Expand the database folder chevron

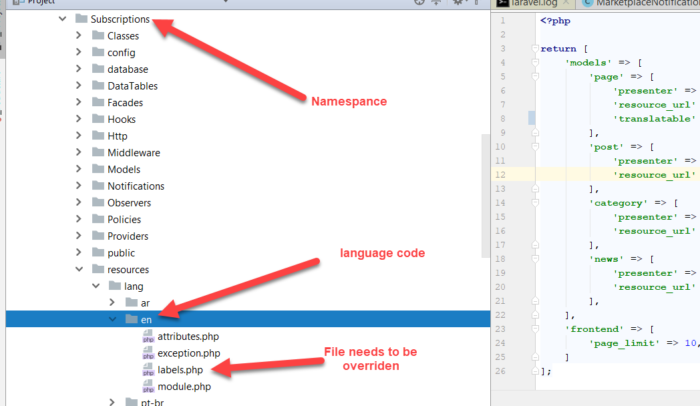79,68
